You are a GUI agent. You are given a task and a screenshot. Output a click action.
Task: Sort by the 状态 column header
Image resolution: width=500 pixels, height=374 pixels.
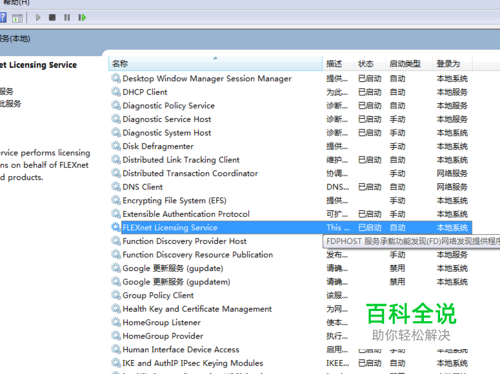tap(369, 63)
